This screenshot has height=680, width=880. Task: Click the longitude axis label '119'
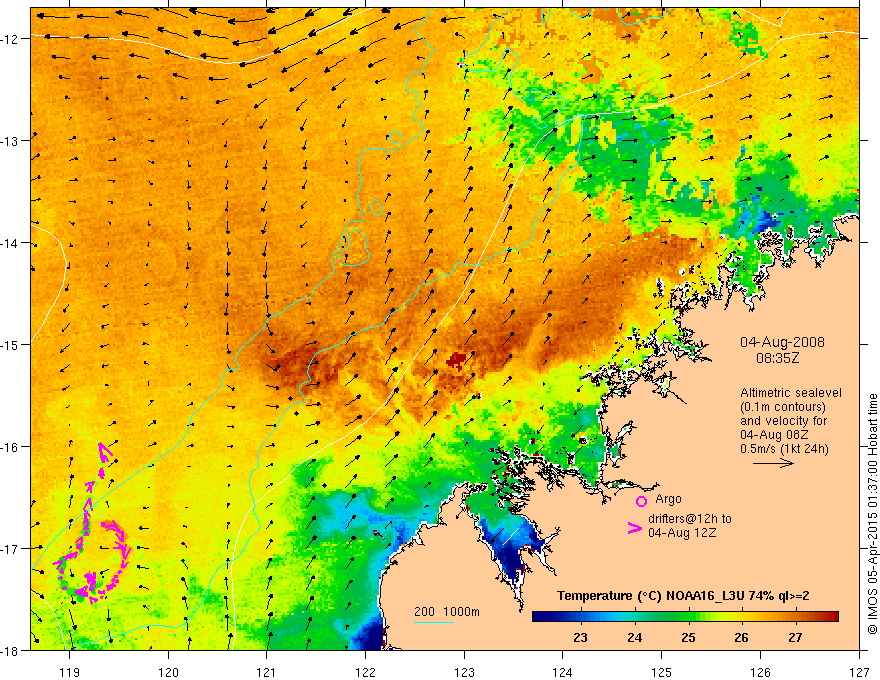pos(70,672)
